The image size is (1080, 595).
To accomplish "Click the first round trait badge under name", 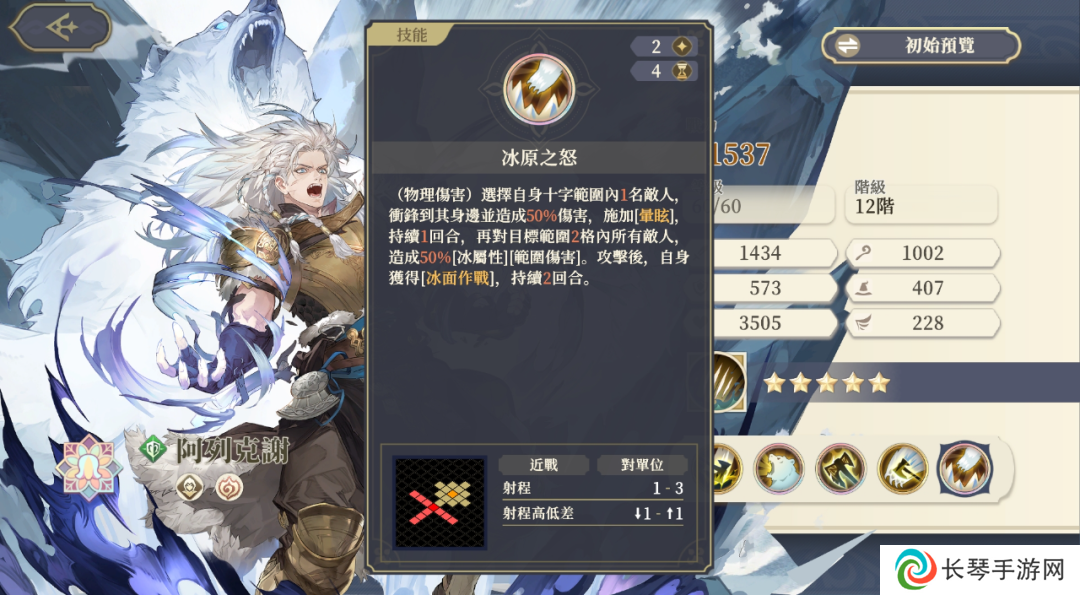I will 189,488.
